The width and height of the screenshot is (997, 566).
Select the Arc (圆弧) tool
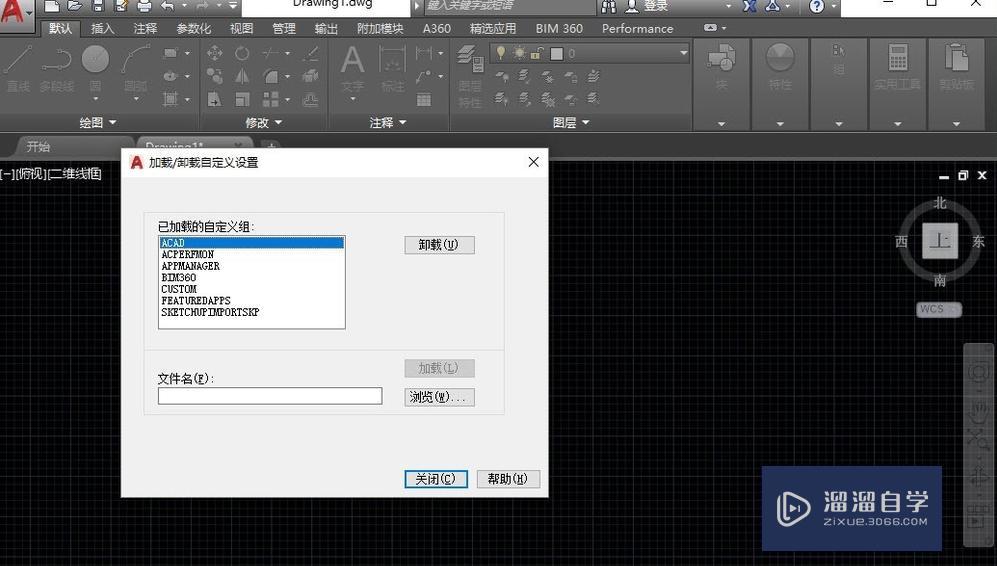coord(135,70)
